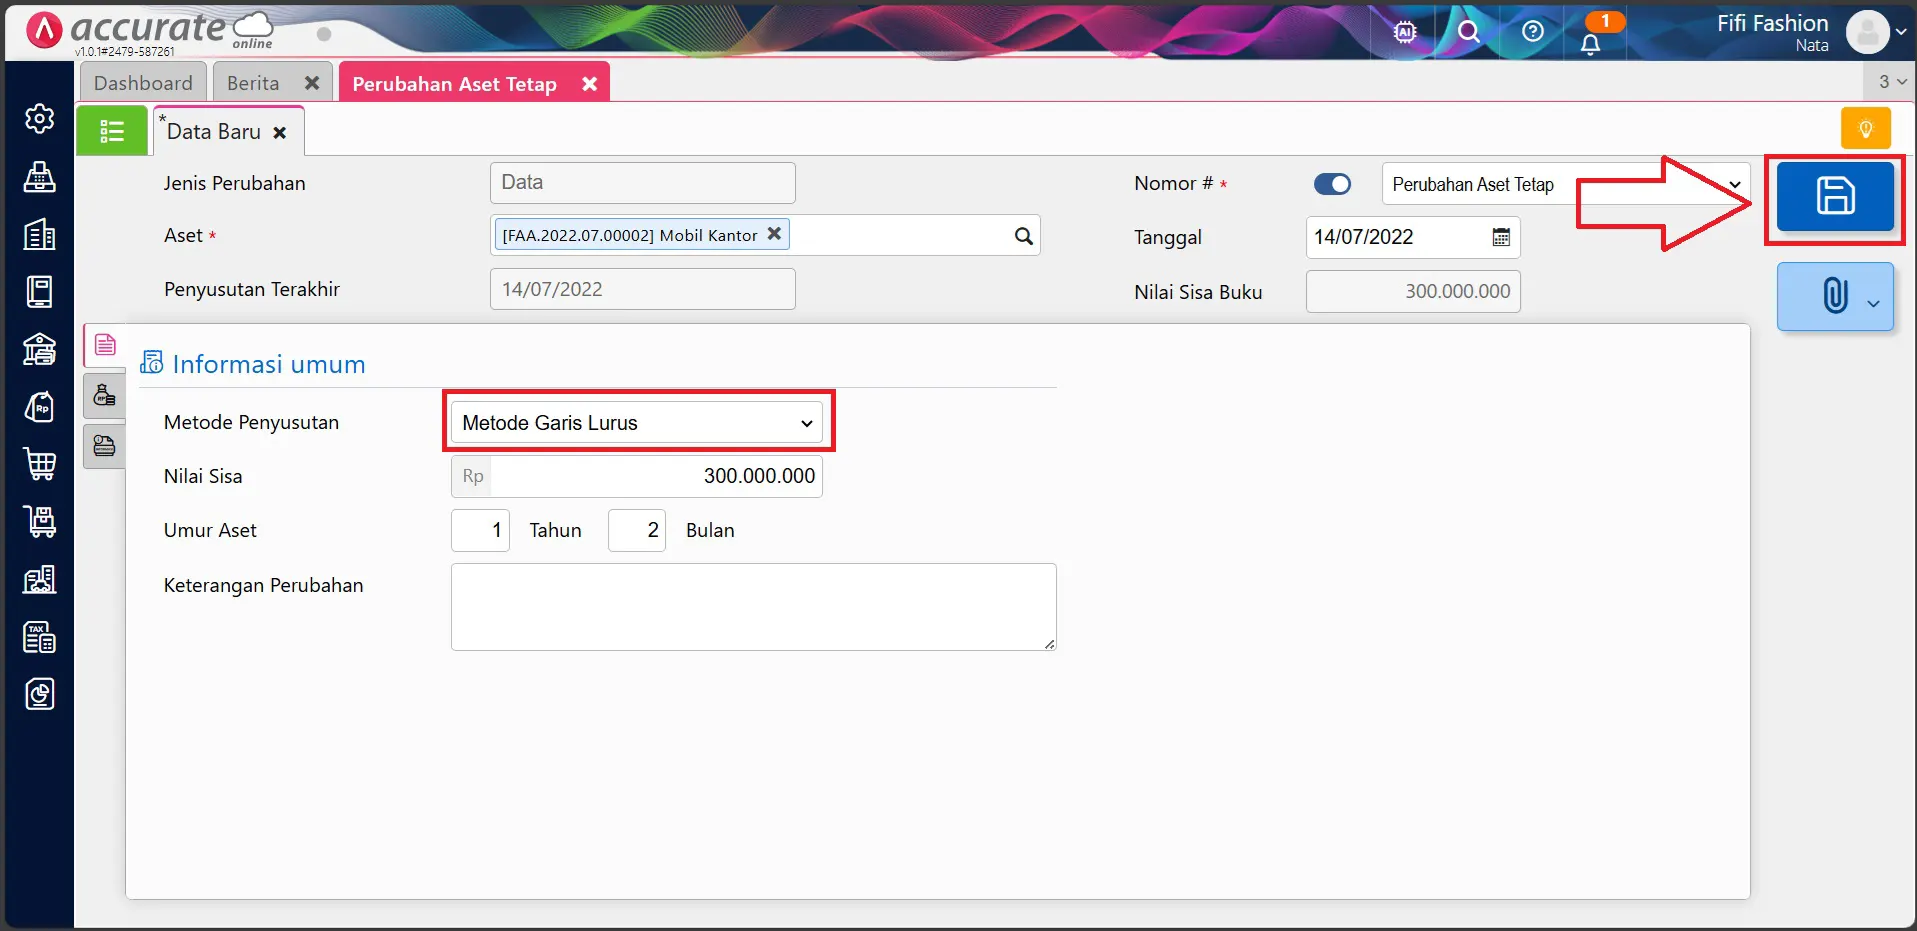
Task: Click the Keterangan Perubahan text area
Action: pos(753,607)
